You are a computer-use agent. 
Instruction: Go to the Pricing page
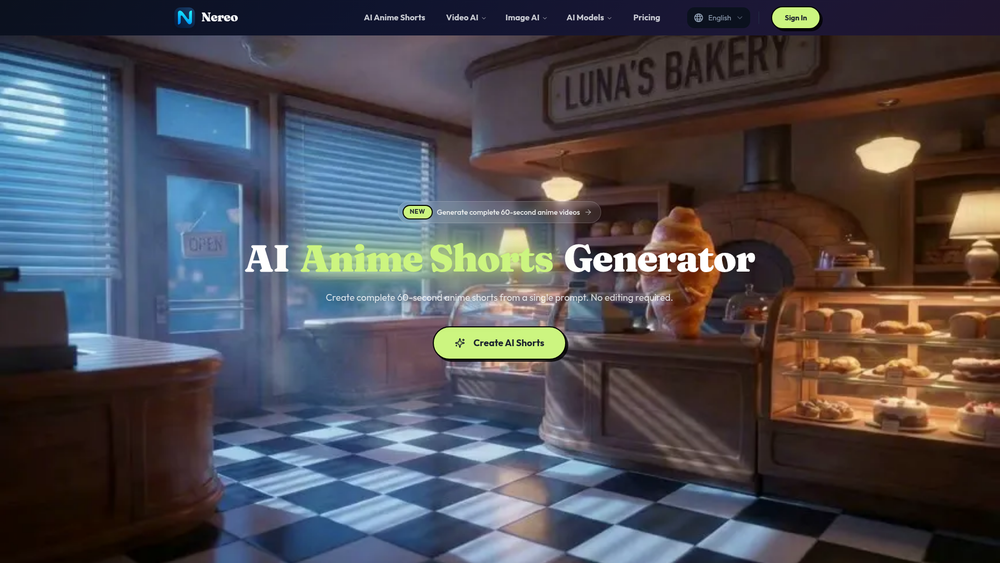[647, 18]
